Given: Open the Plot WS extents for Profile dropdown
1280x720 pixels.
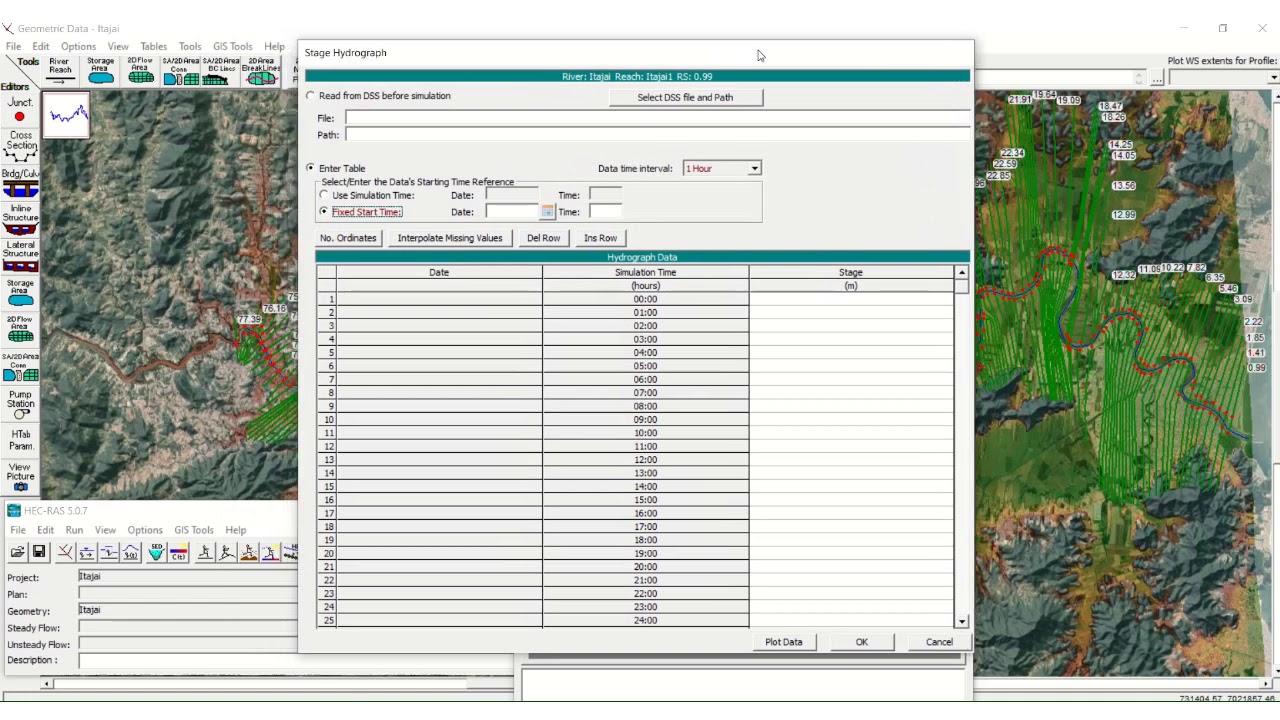Looking at the screenshot, I should pos(1273,77).
